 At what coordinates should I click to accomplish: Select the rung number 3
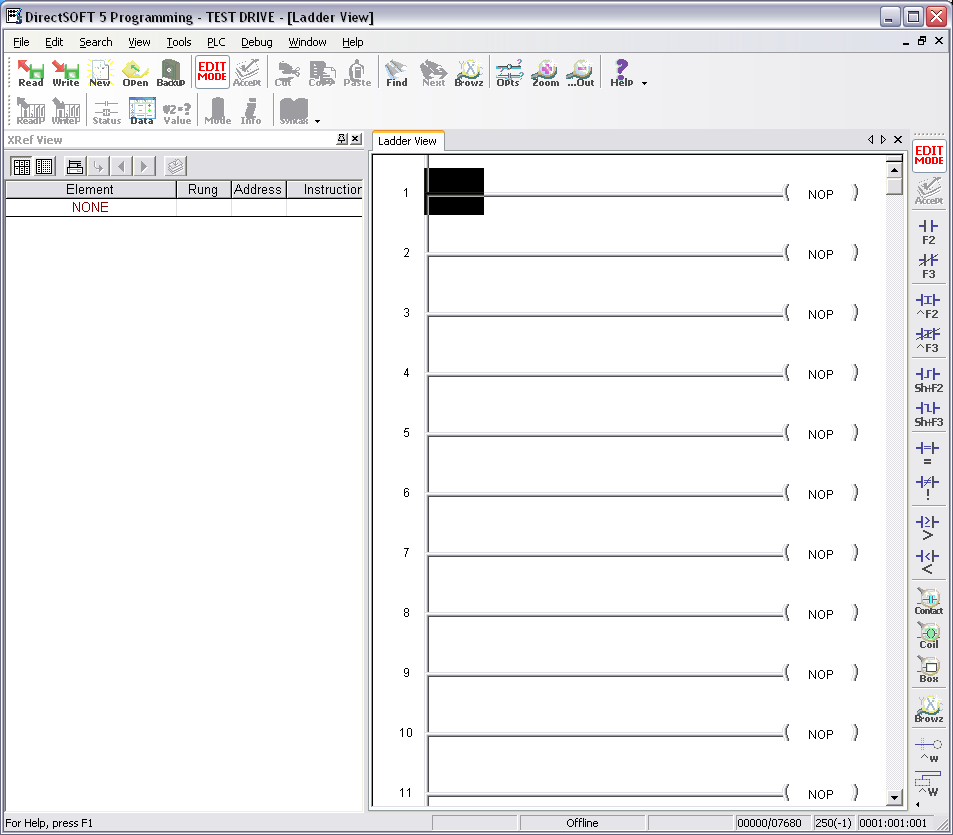pyautogui.click(x=407, y=313)
